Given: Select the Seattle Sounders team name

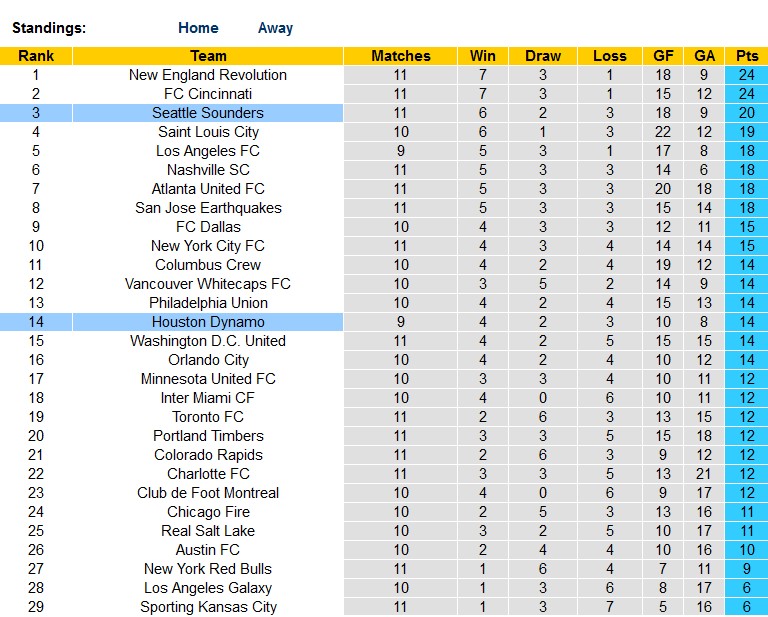Looking at the screenshot, I should [x=208, y=113].
